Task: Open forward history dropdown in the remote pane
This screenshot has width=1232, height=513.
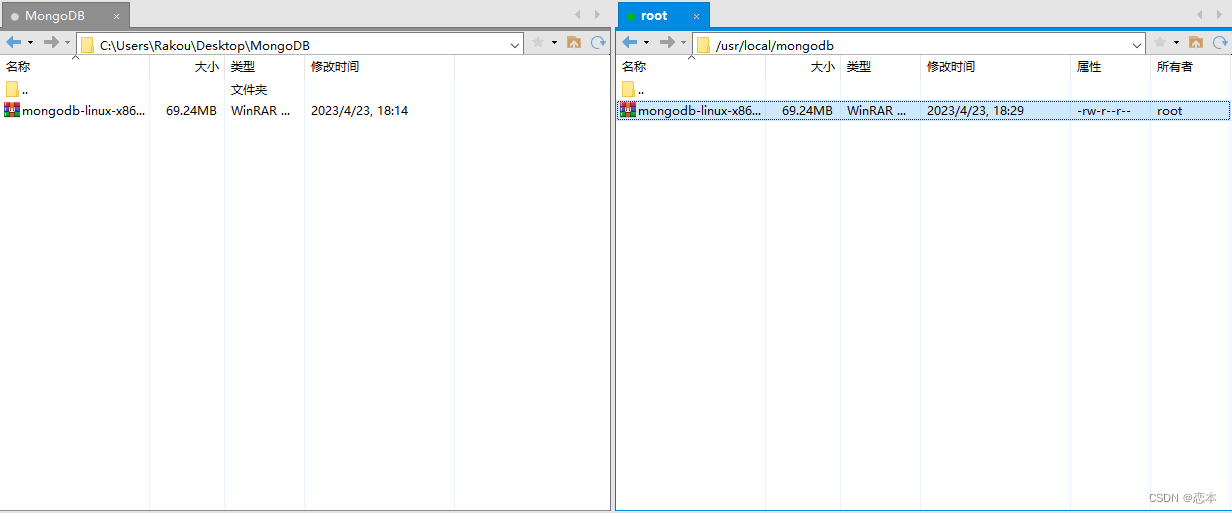Action: pos(683,42)
